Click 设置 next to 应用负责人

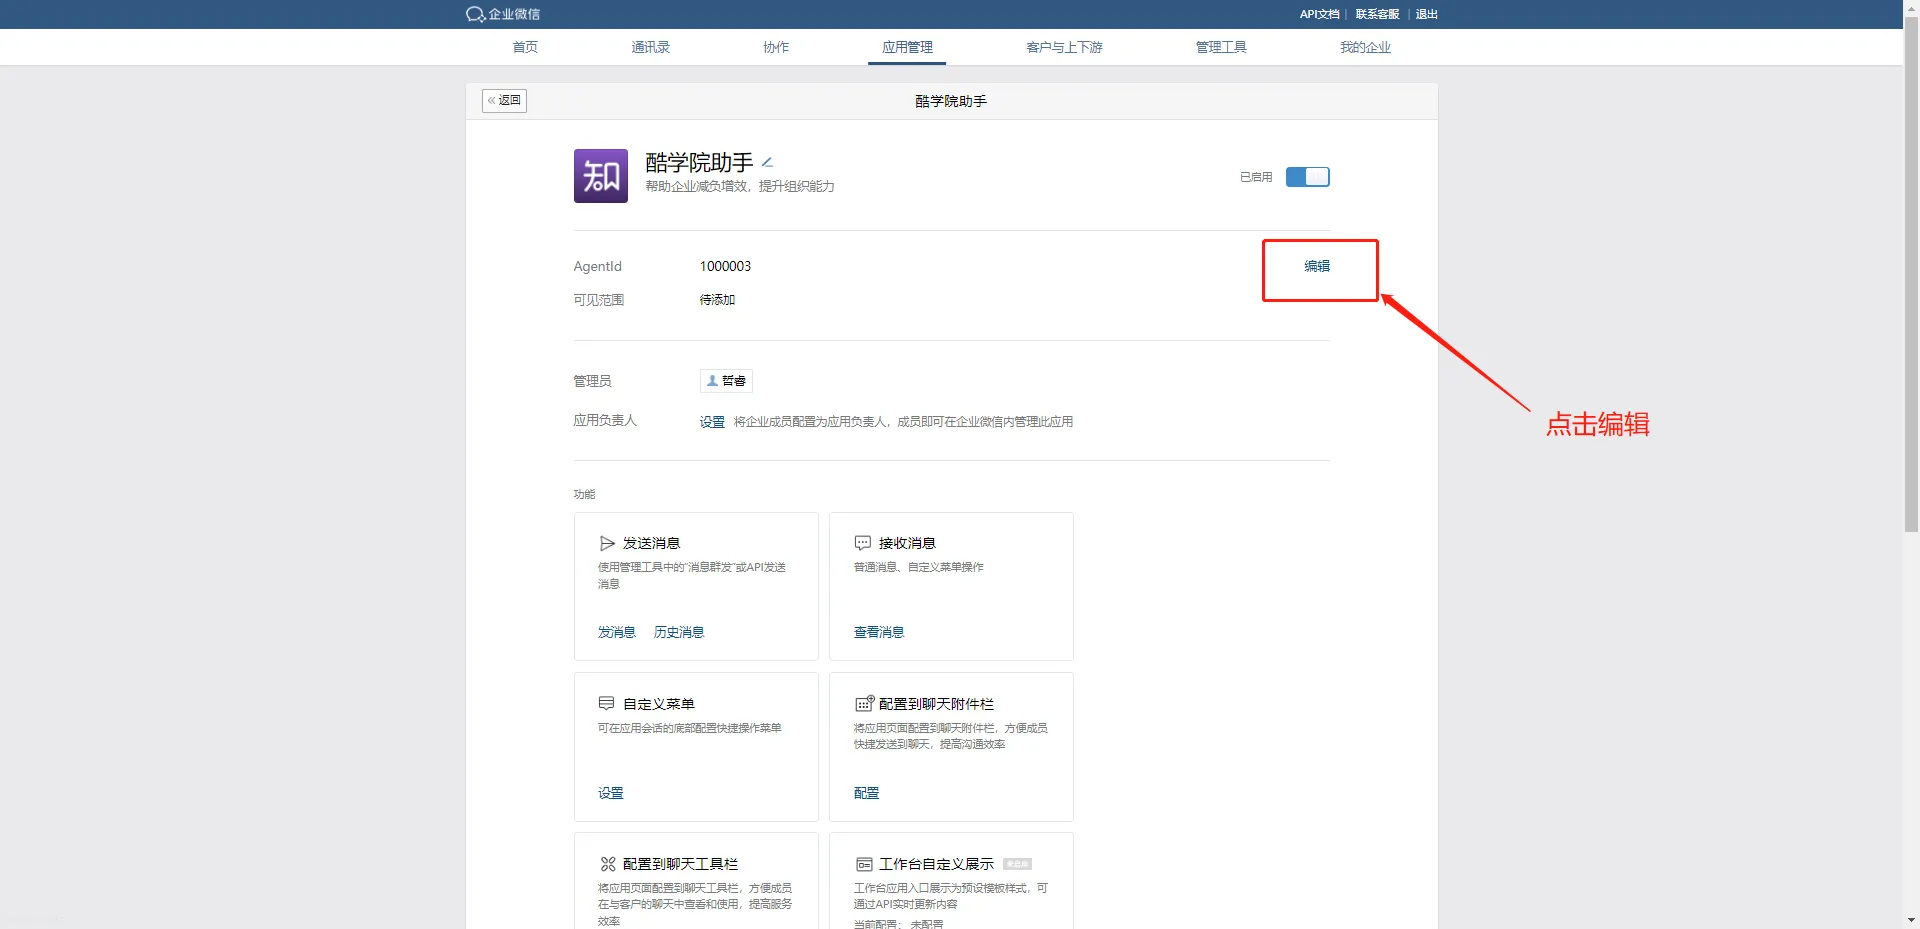coord(712,422)
